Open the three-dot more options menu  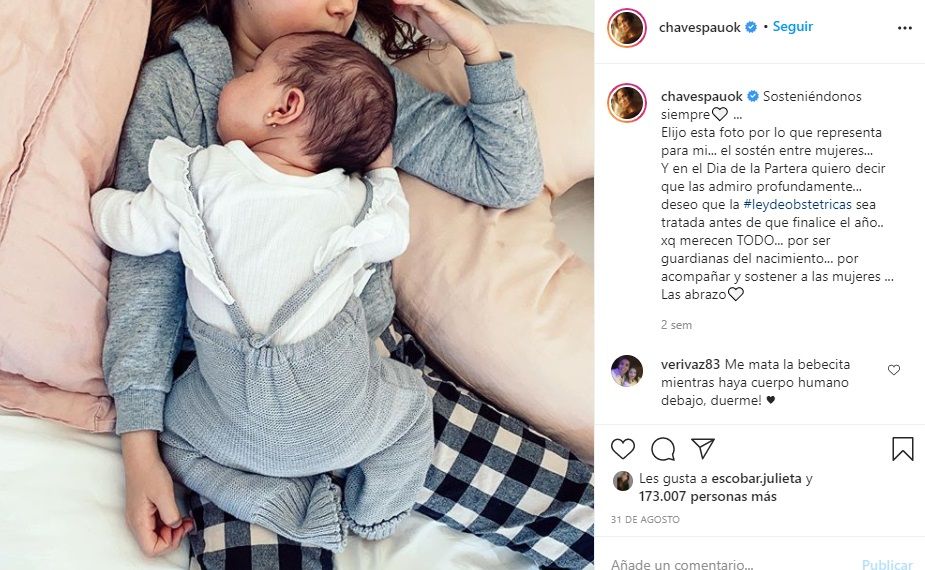click(905, 28)
